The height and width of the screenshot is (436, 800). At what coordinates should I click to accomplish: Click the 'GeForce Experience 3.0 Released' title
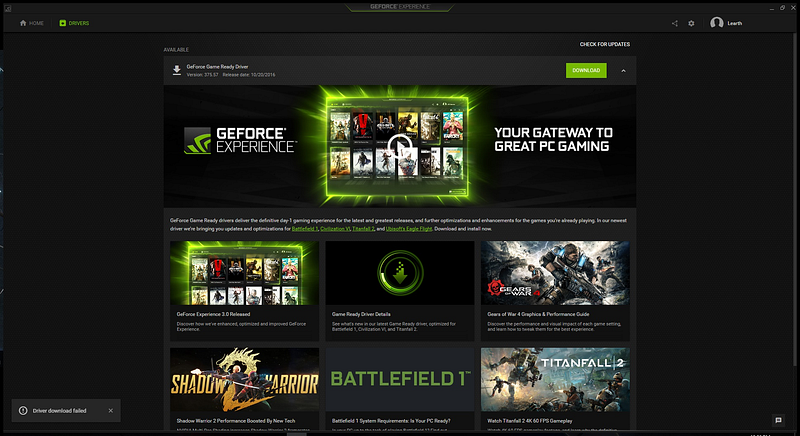[213, 314]
